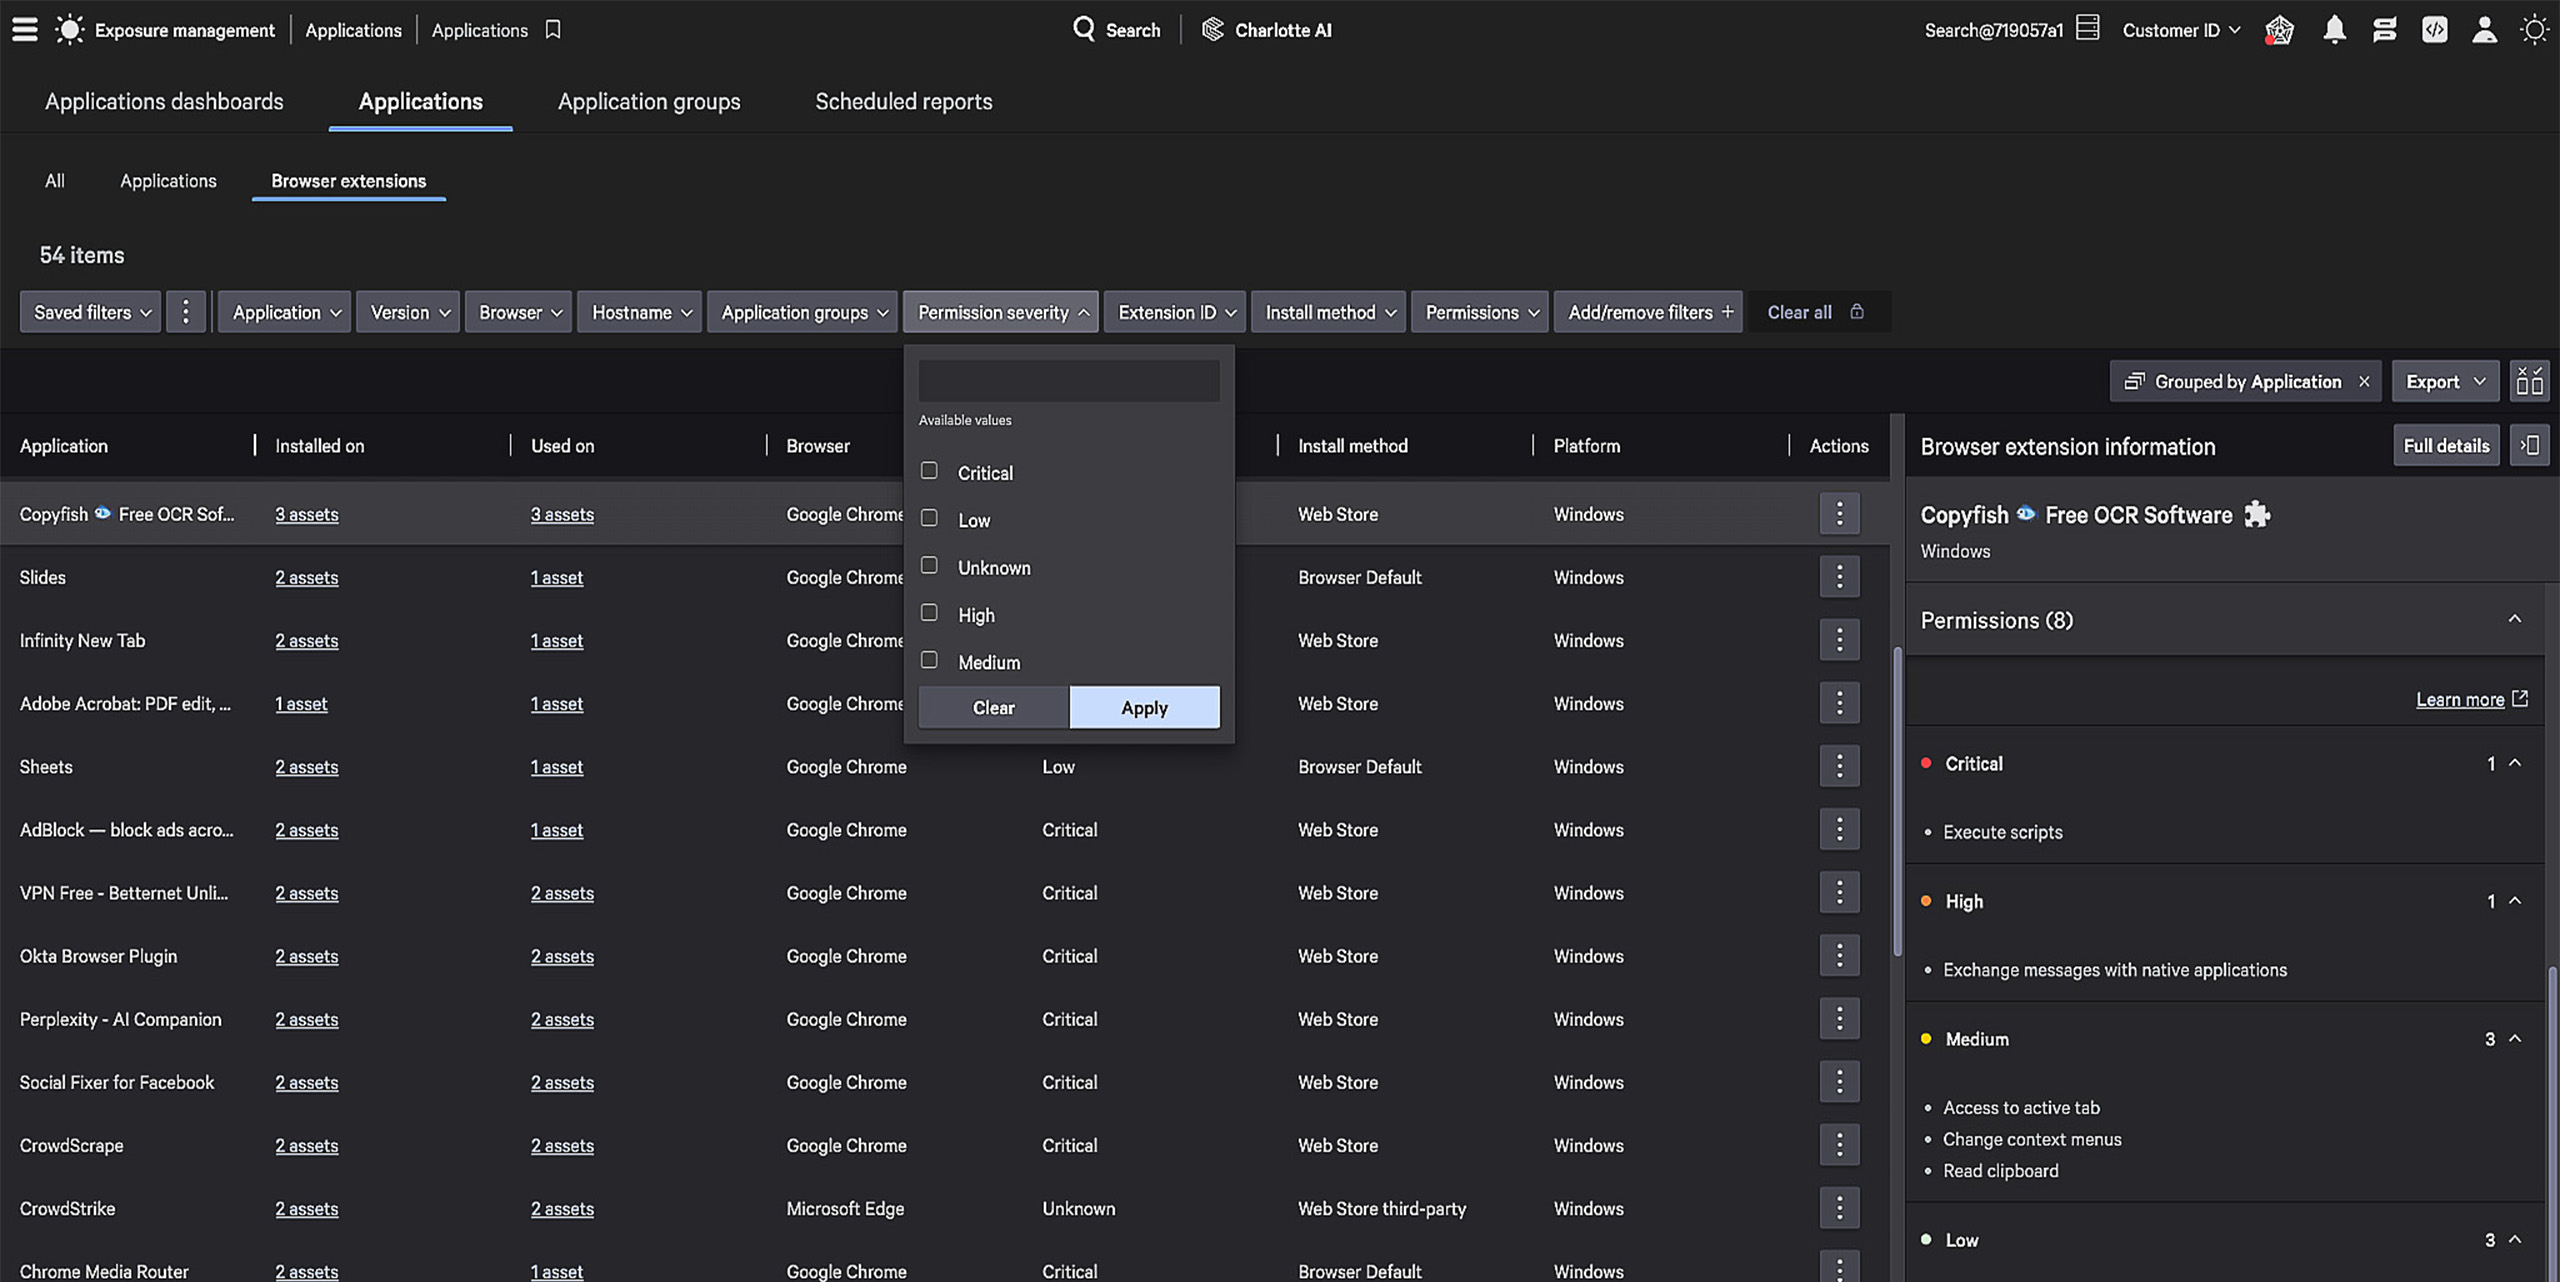Open the hamburger navigation menu

25,30
